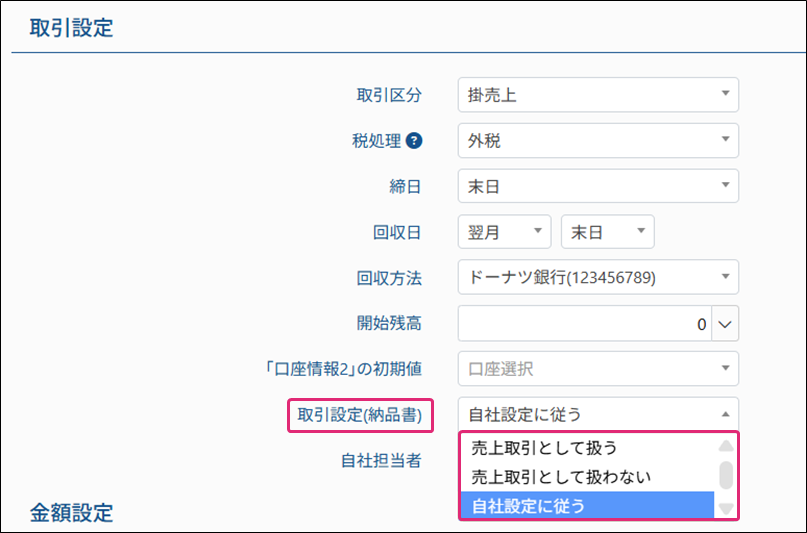Screen dimensions: 807x533
Task: Click the 取引設定(納品書) field label
Action: click(x=360, y=414)
